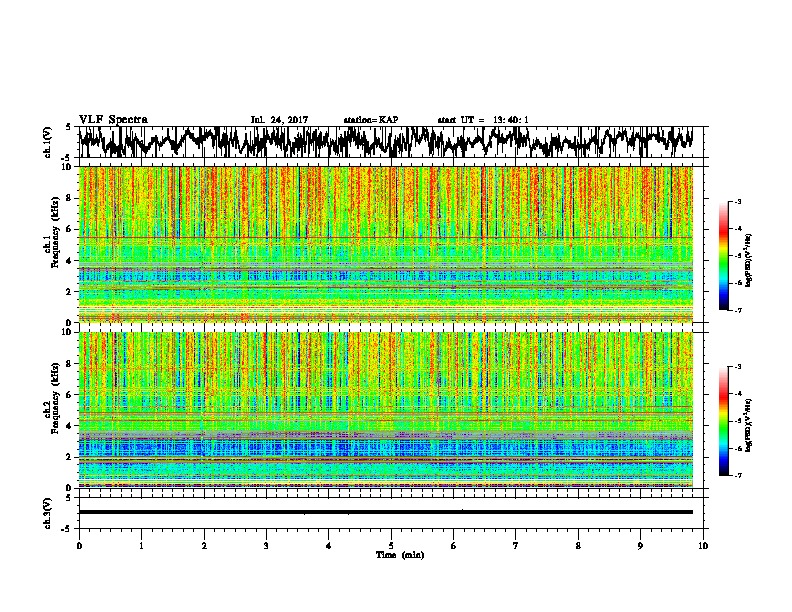Click the "2" tick on ch.1 frequency axis

pos(69,292)
